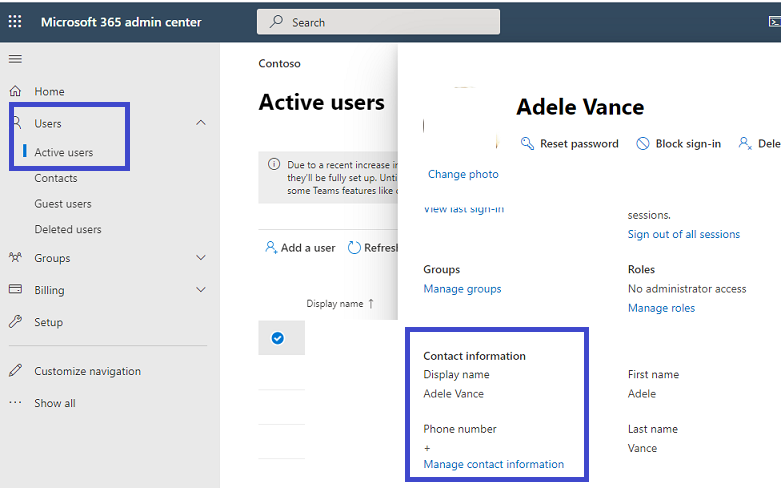The height and width of the screenshot is (488, 781).
Task: Click the Search input field
Action: pos(378,22)
